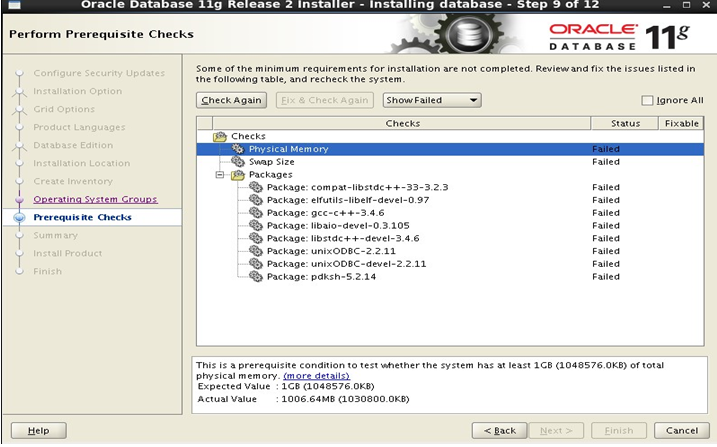Select Package: unixODBC-devel-2.2.11 row
Screen dimensions: 717x447
450,264
